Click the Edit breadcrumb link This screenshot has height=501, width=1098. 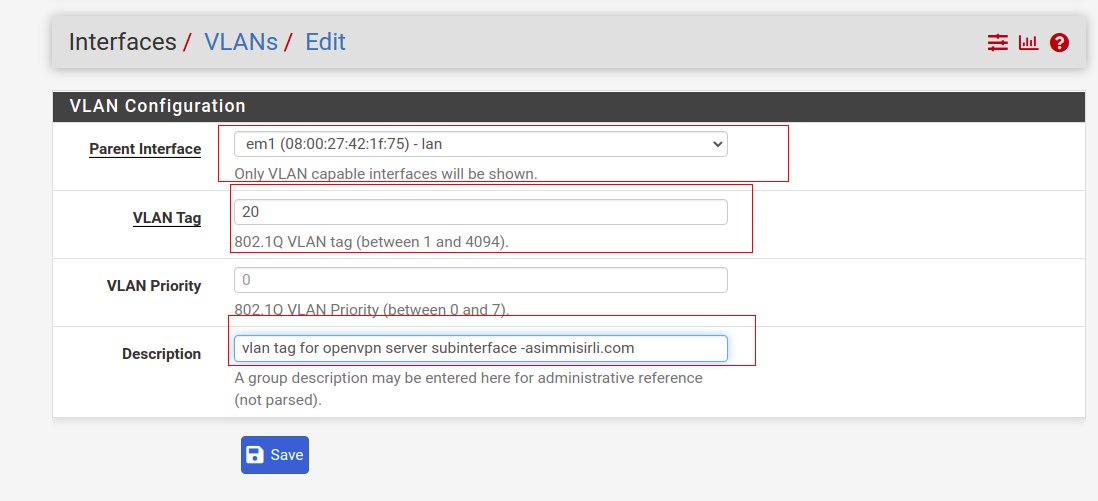click(325, 42)
